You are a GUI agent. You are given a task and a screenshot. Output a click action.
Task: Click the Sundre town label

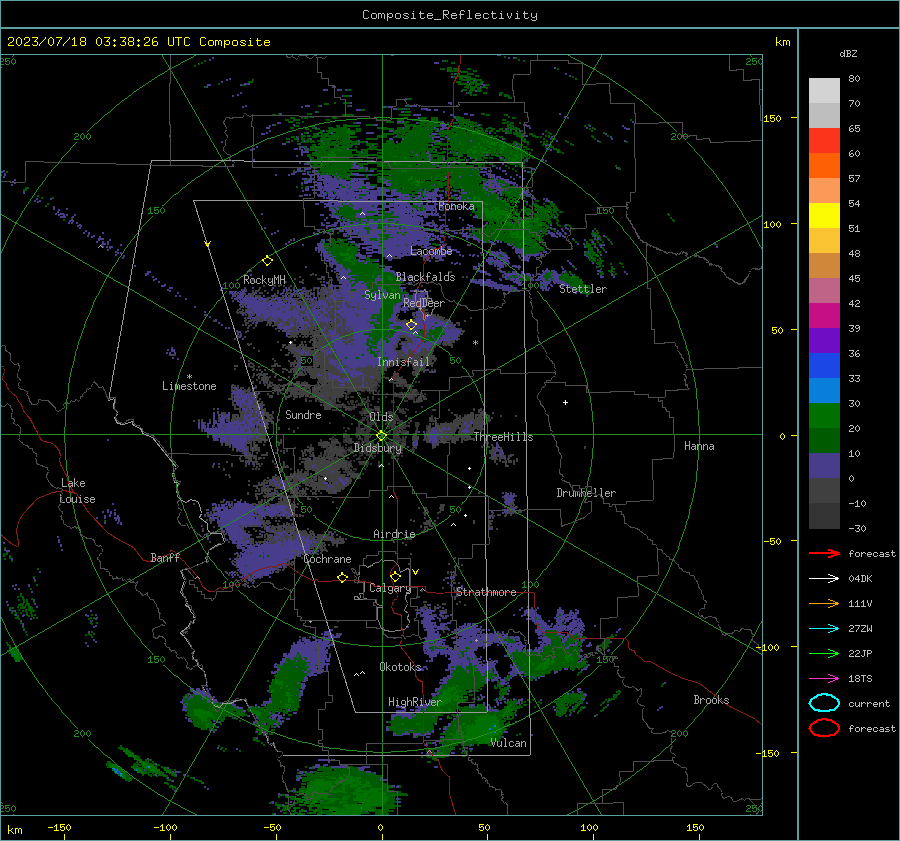pyautogui.click(x=303, y=414)
